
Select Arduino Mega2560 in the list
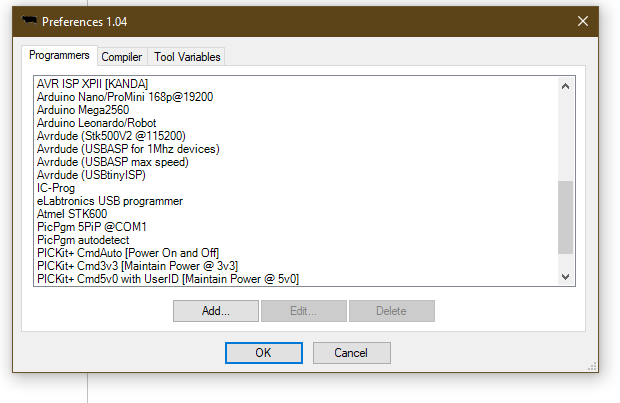(83, 110)
